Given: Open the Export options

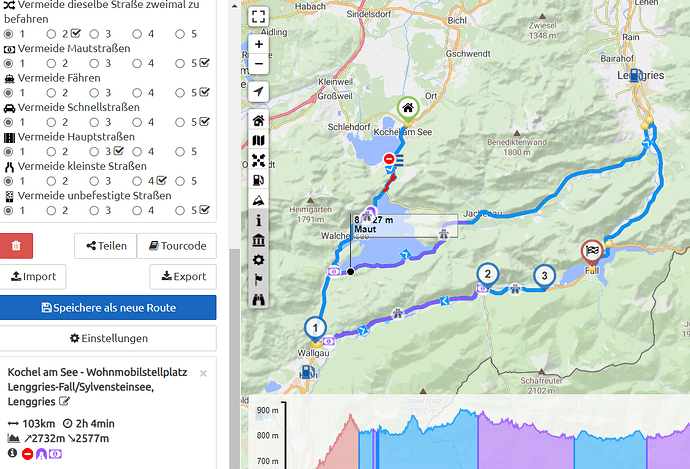Looking at the screenshot, I should tap(183, 277).
